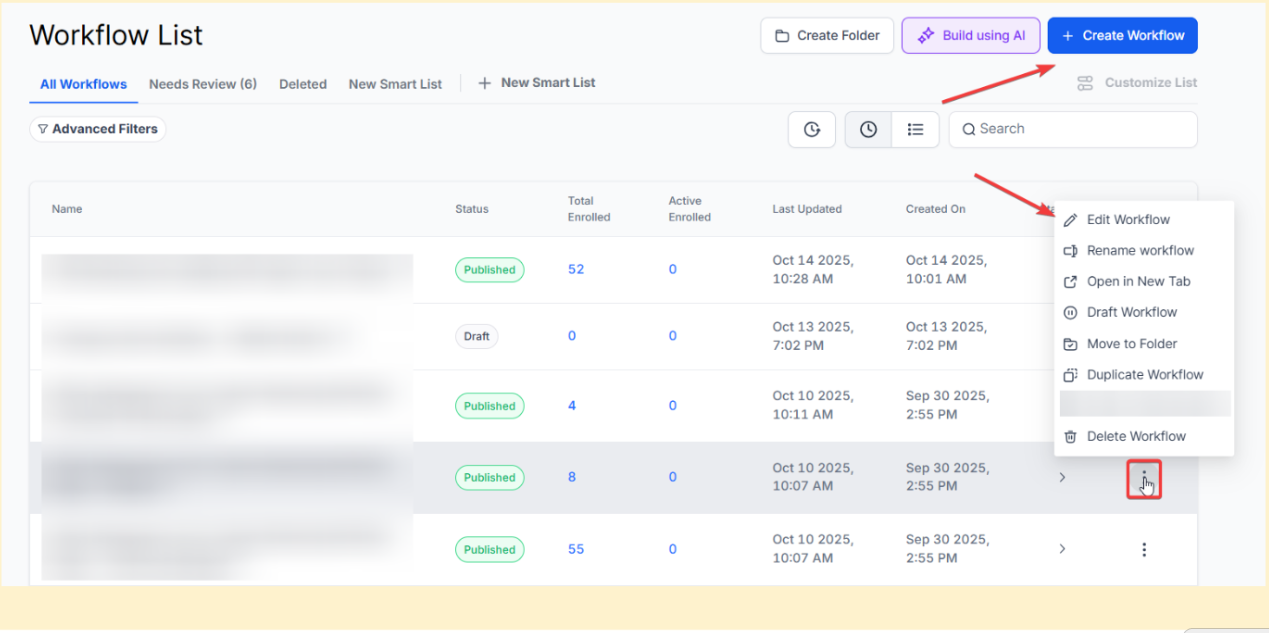Expand last row's chevron arrow

(x=1062, y=549)
